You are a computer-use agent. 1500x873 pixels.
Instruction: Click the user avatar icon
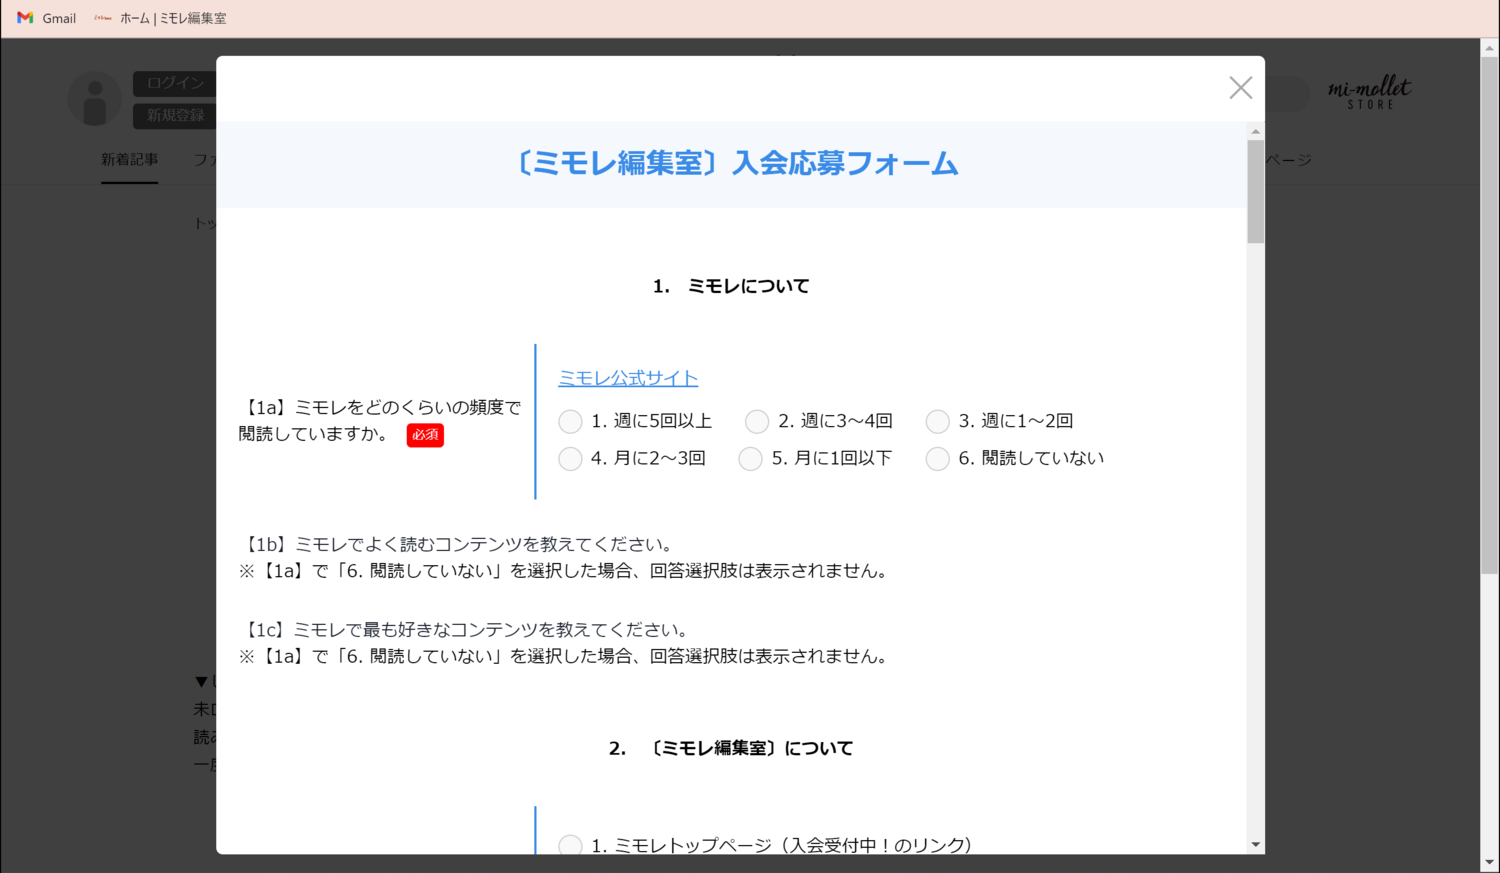click(x=95, y=99)
